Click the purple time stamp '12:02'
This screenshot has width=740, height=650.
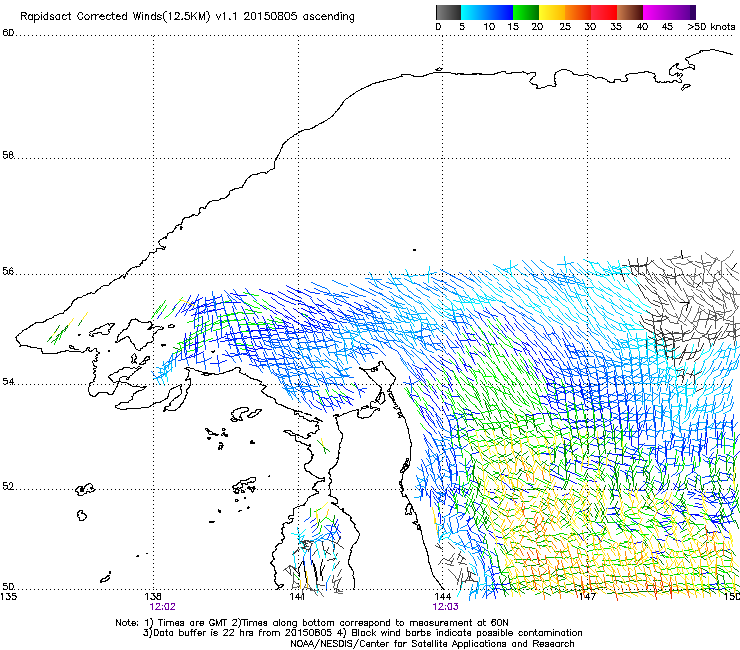(x=162, y=607)
